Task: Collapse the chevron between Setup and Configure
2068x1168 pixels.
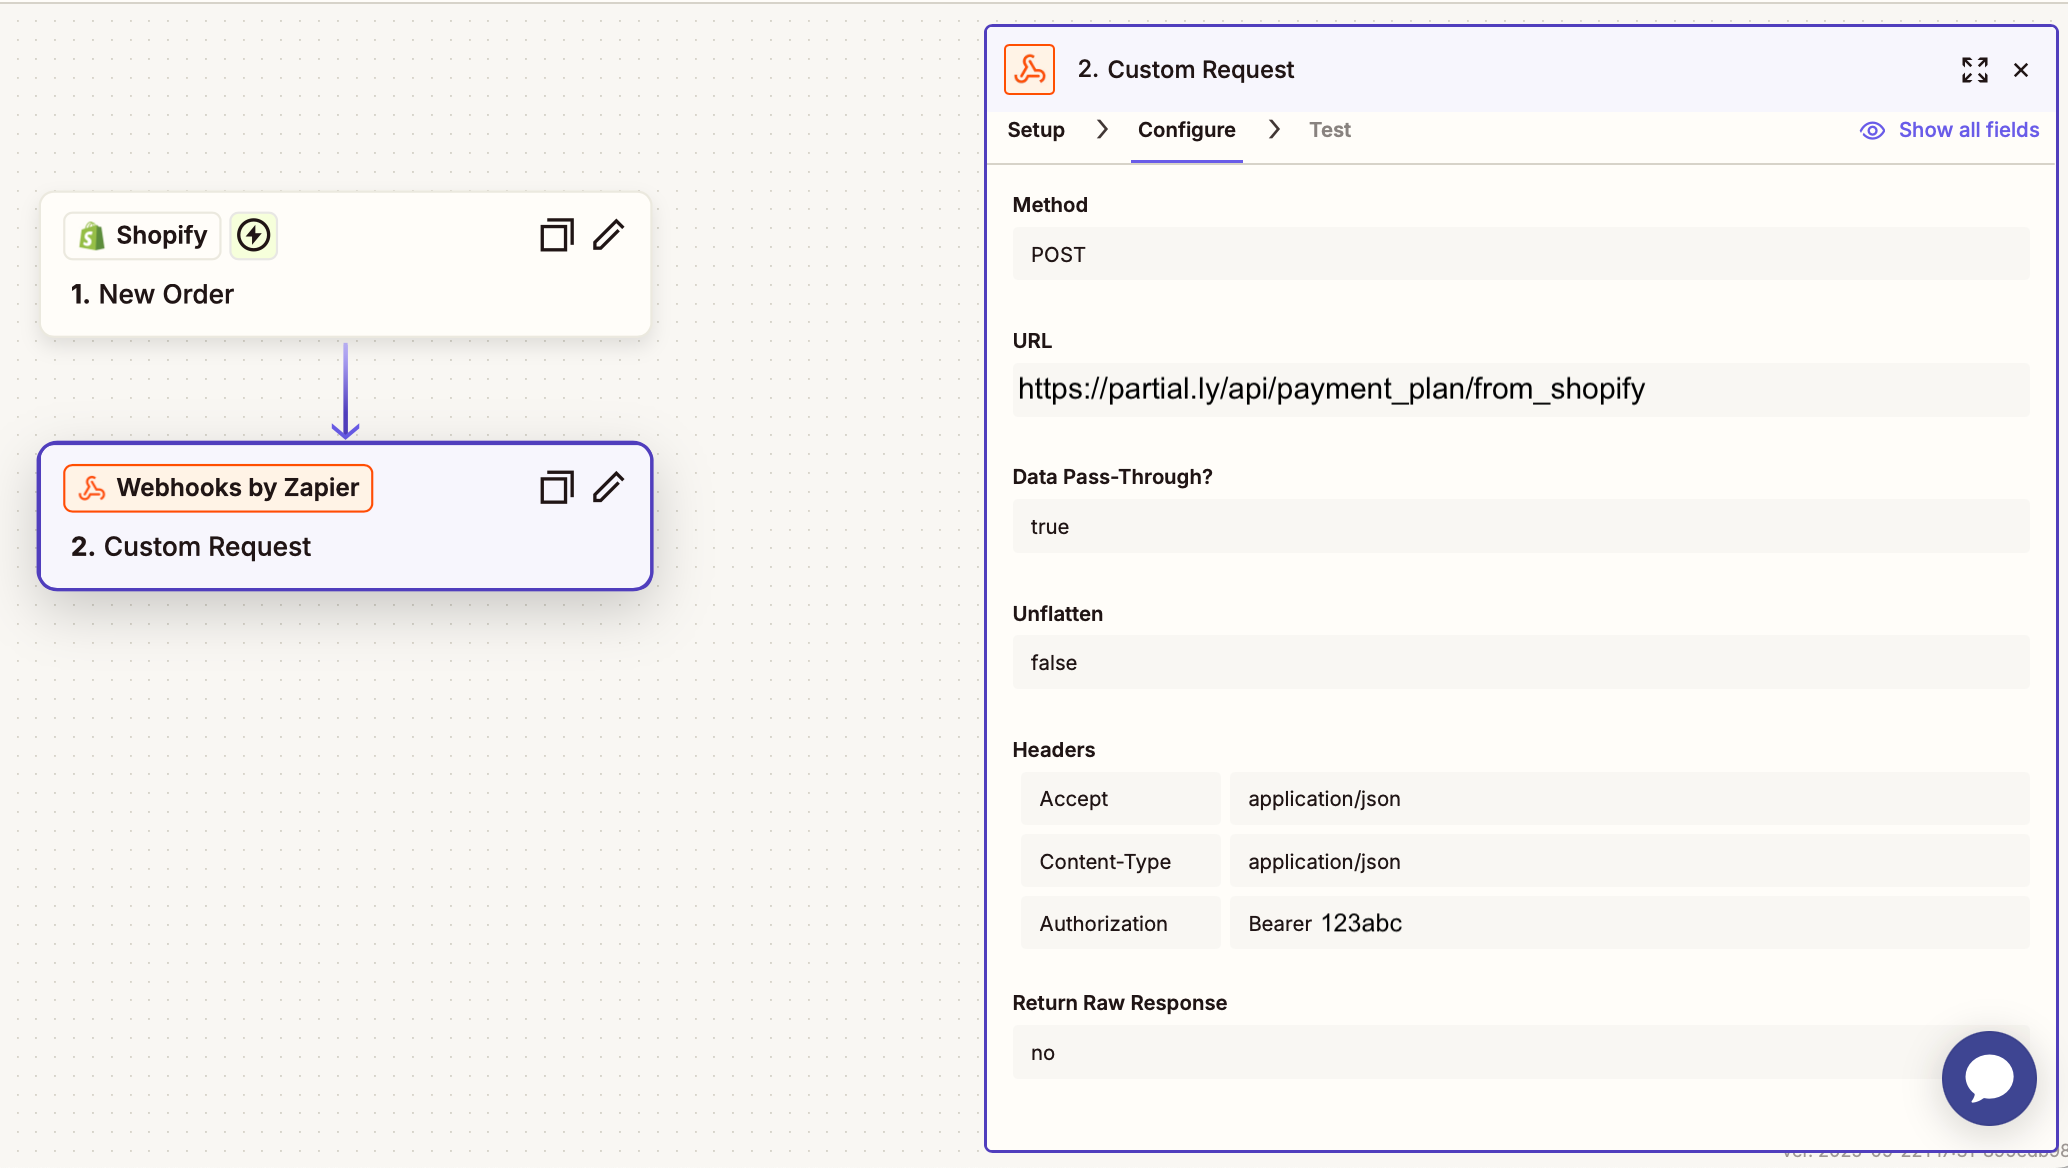Action: tap(1102, 129)
